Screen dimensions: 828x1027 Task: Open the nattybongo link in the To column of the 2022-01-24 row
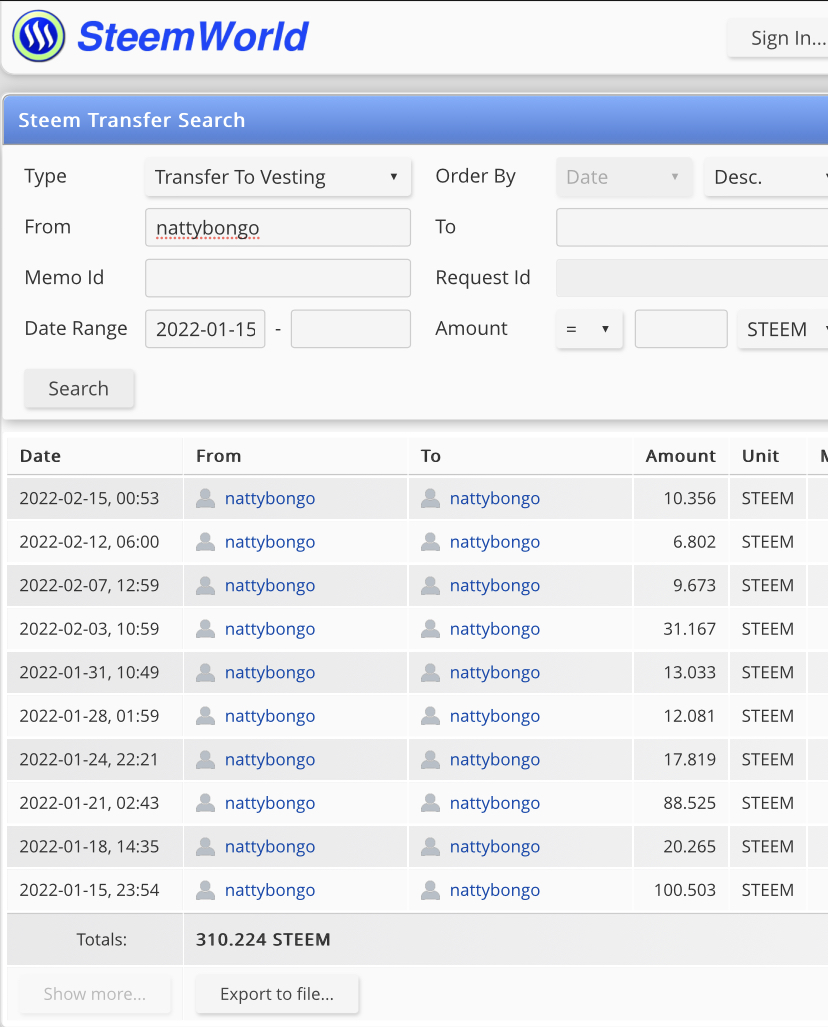point(495,760)
